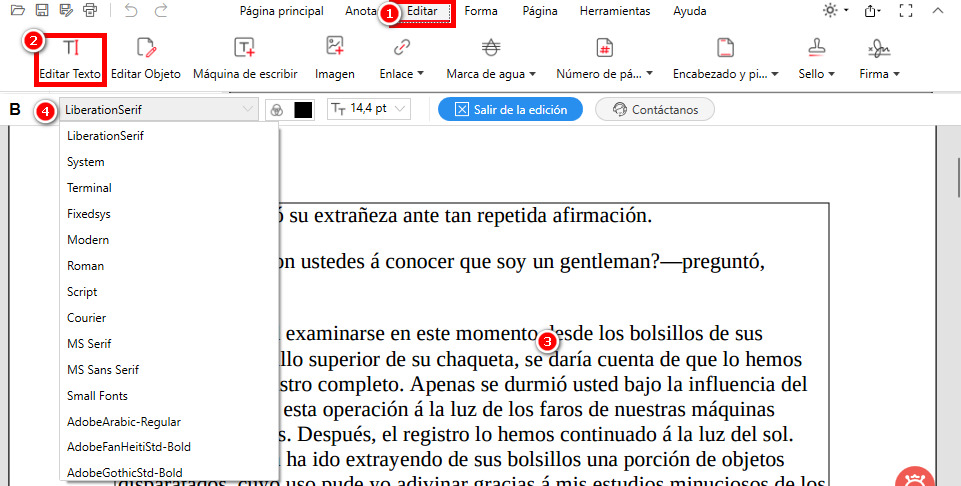
Task: Open a file with the folder icon
Action: point(18,10)
